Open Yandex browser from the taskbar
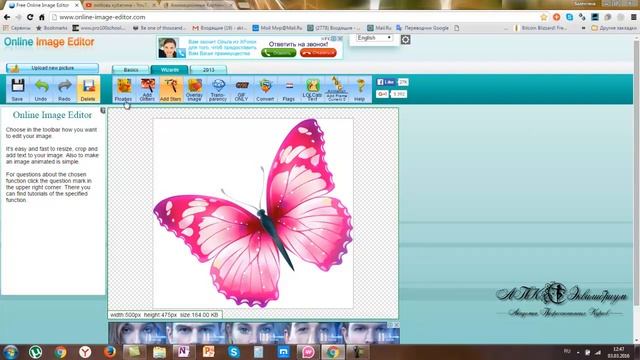 pyautogui.click(x=85, y=352)
